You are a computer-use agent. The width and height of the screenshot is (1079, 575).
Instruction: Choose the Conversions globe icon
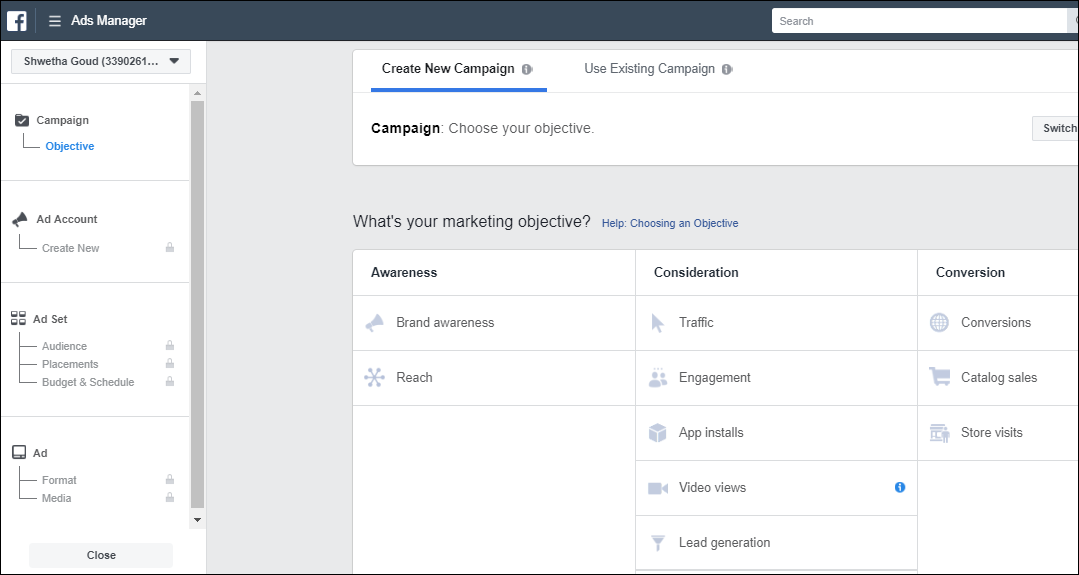pyautogui.click(x=939, y=323)
